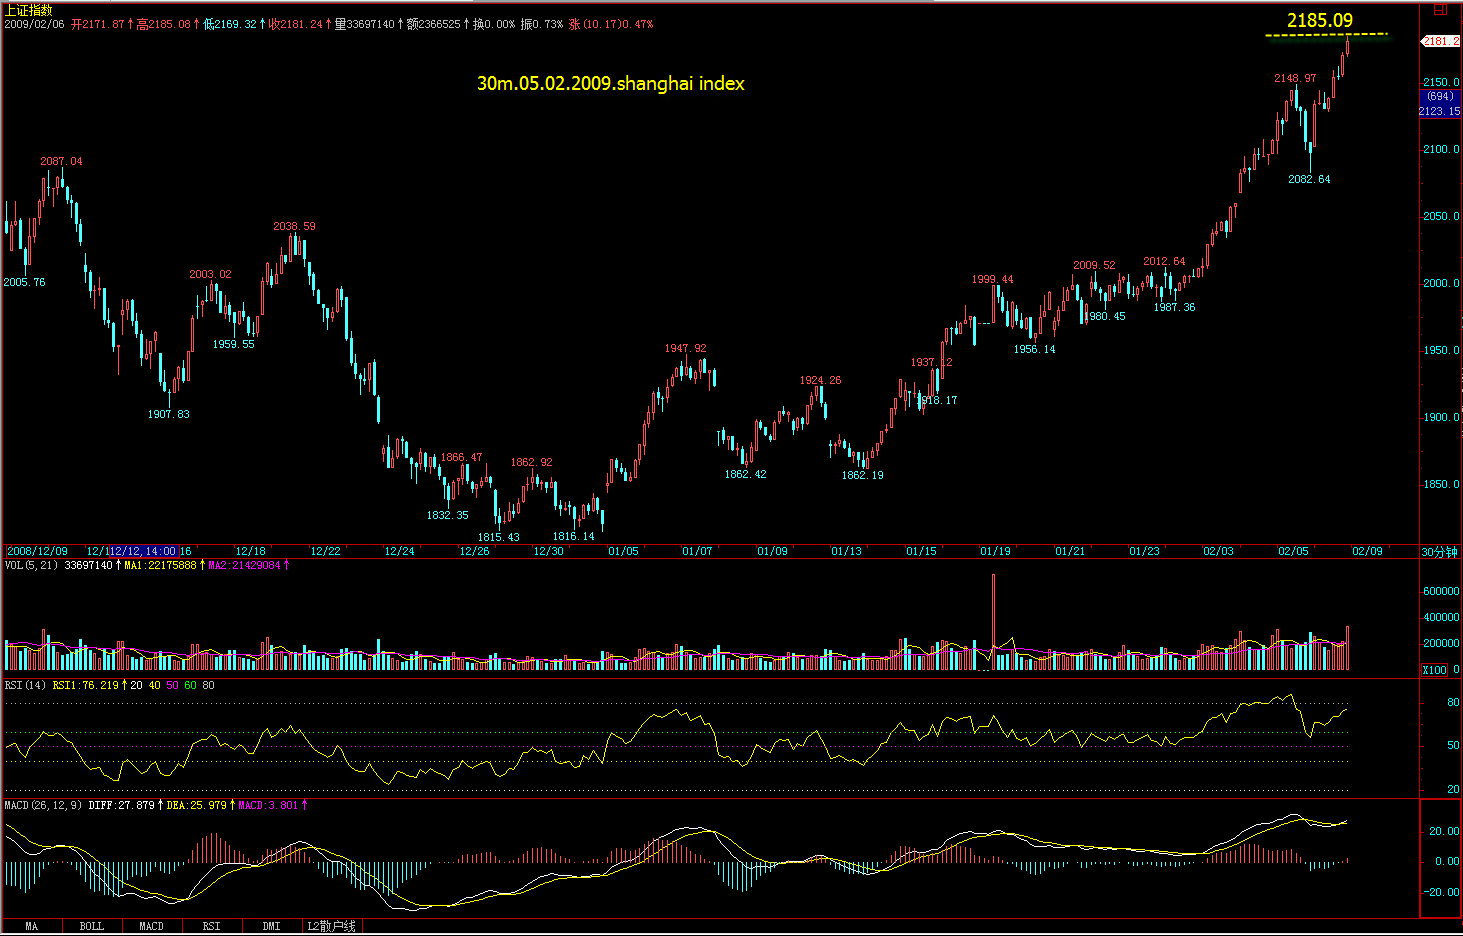This screenshot has width=1463, height=936.
Task: Click the window layout icon at top right
Action: click(x=1440, y=9)
